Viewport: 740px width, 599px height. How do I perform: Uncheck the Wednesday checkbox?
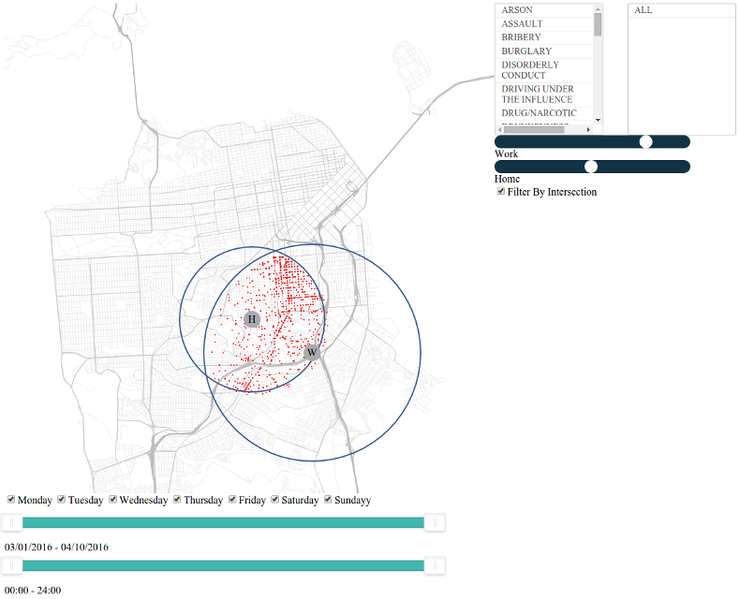[113, 499]
